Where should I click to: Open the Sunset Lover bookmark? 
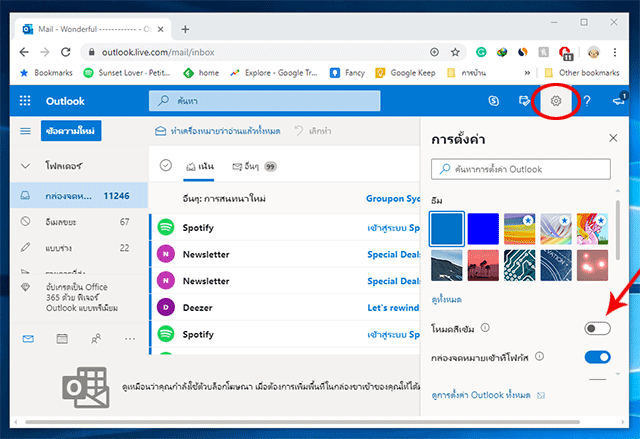pos(127,73)
